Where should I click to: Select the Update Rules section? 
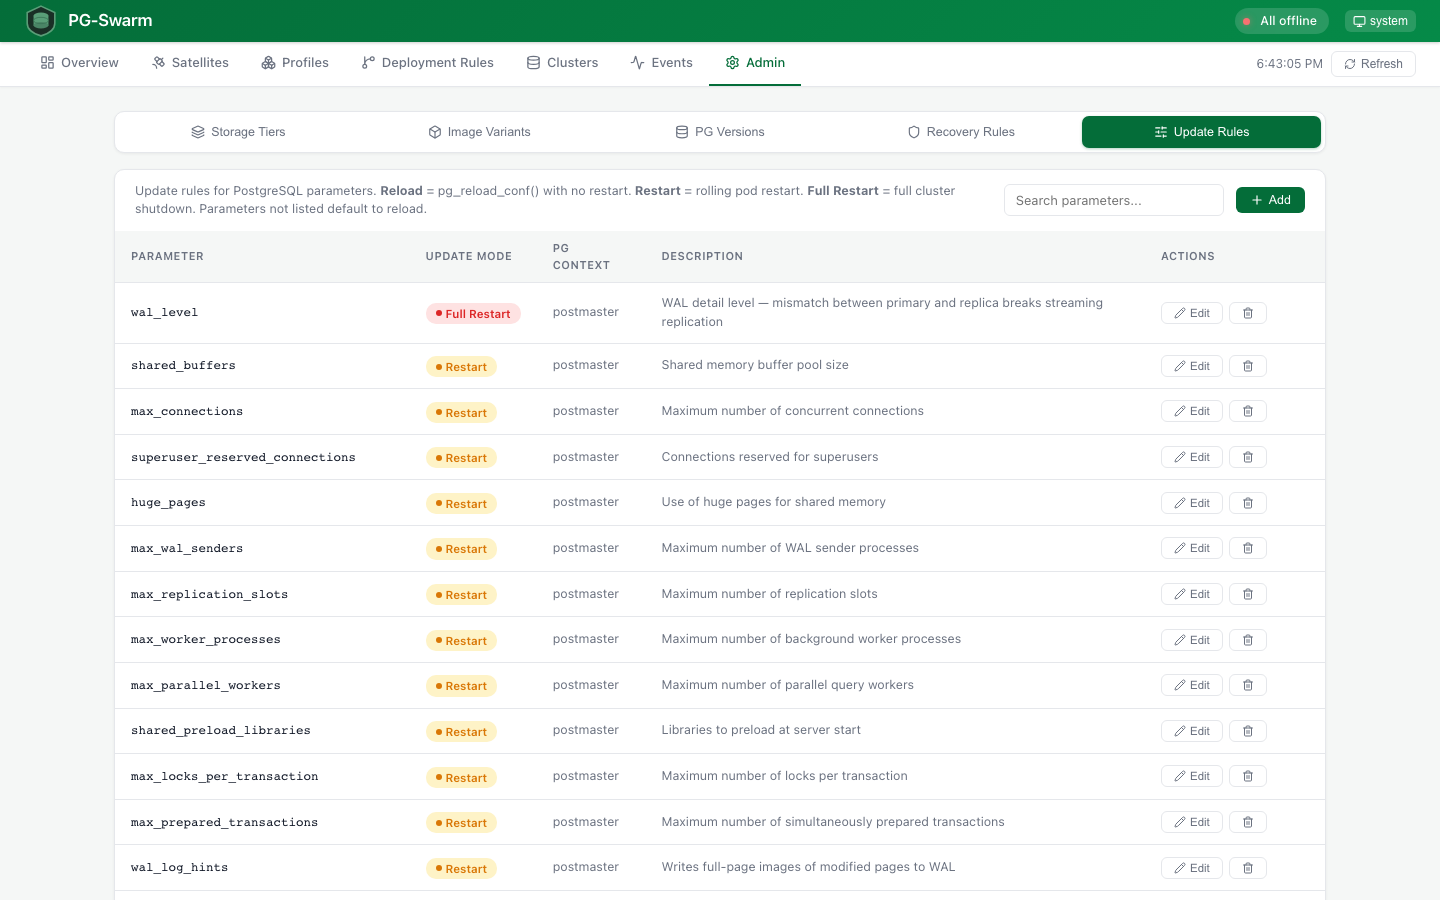(x=1201, y=132)
